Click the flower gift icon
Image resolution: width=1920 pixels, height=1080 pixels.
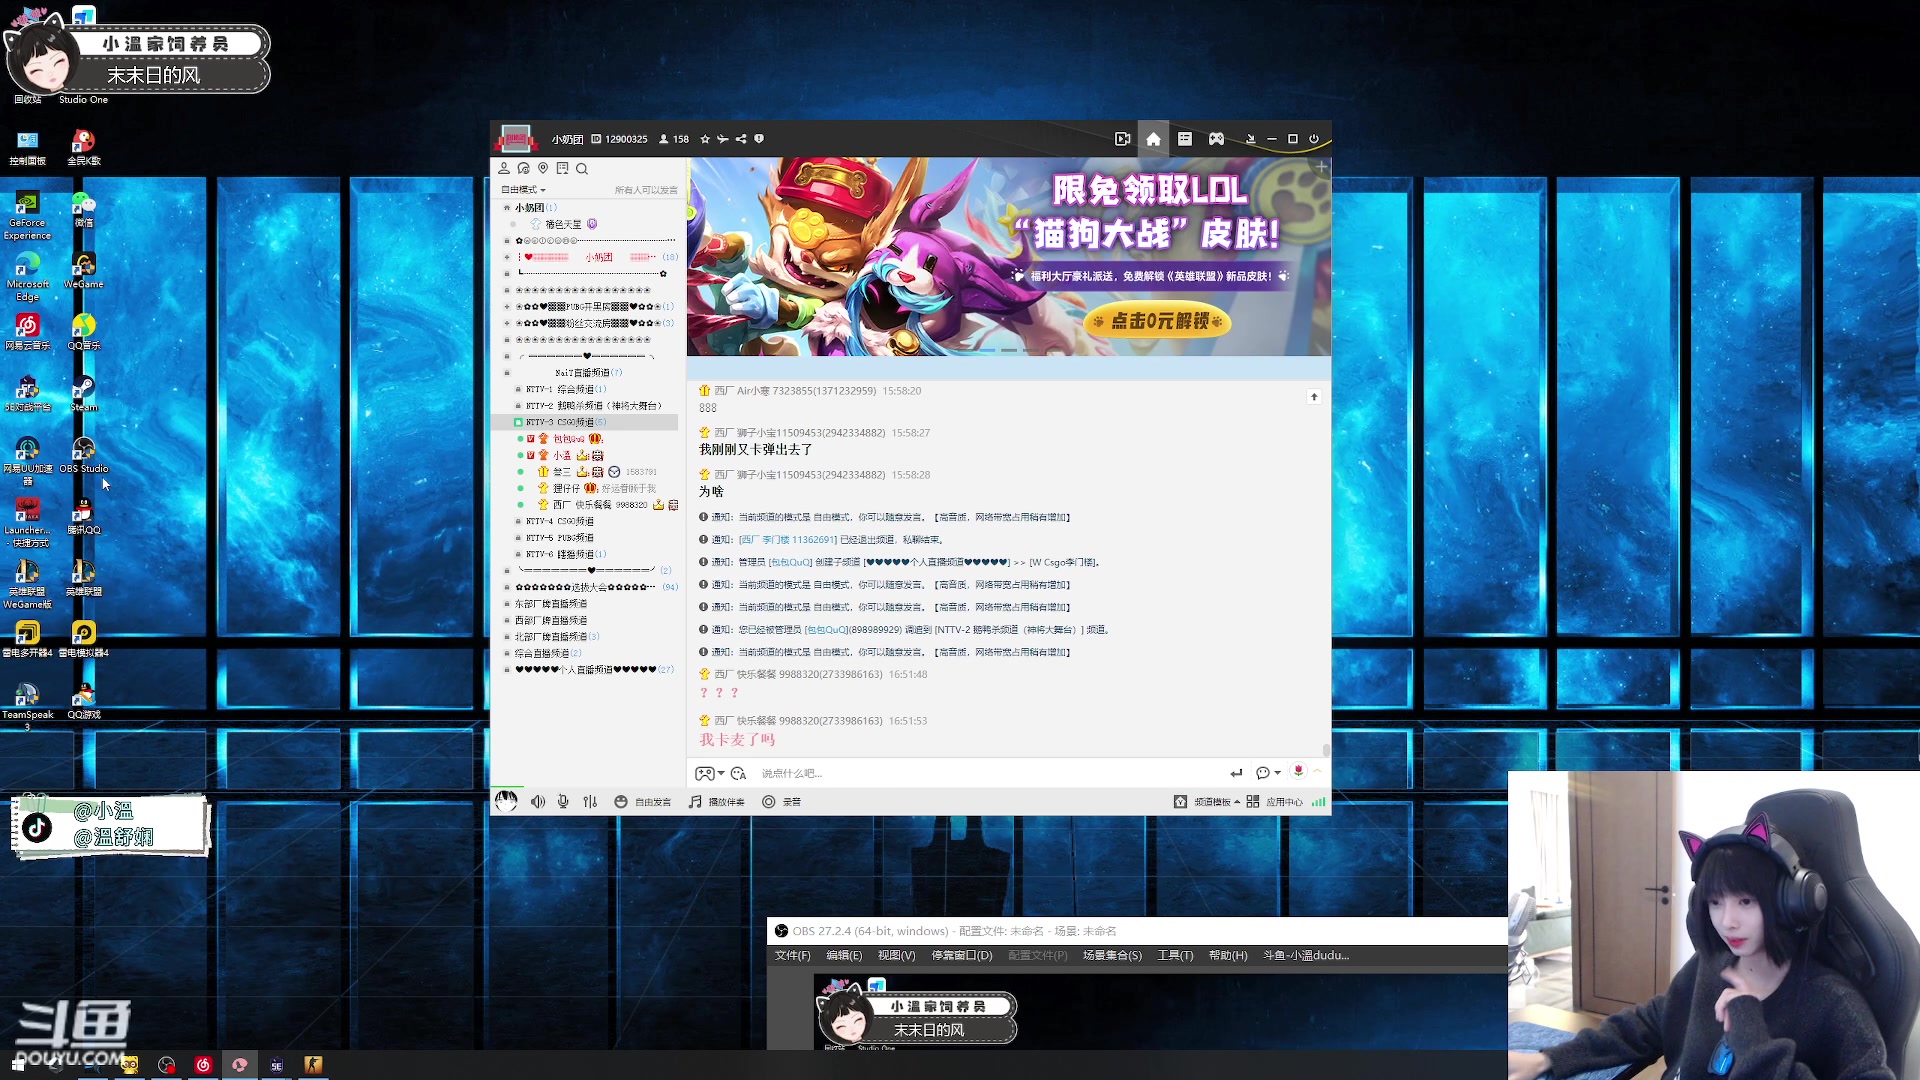pos(1298,771)
